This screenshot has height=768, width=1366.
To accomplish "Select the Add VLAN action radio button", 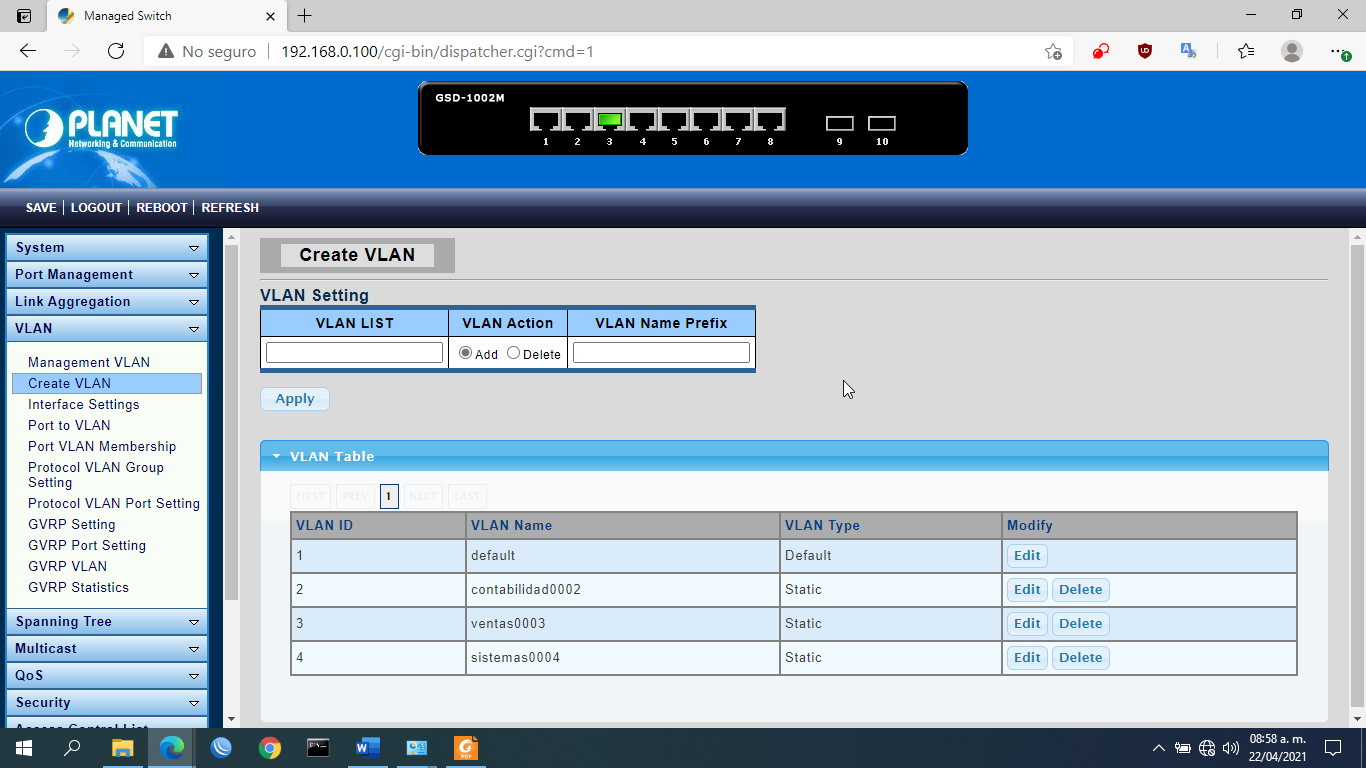I will click(465, 353).
